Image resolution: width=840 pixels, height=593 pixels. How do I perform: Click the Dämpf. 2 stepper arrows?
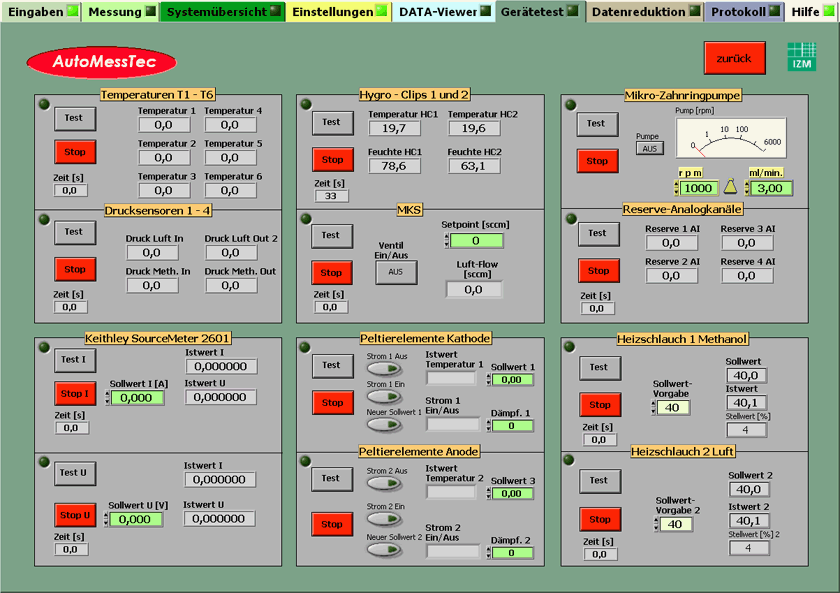click(x=489, y=553)
